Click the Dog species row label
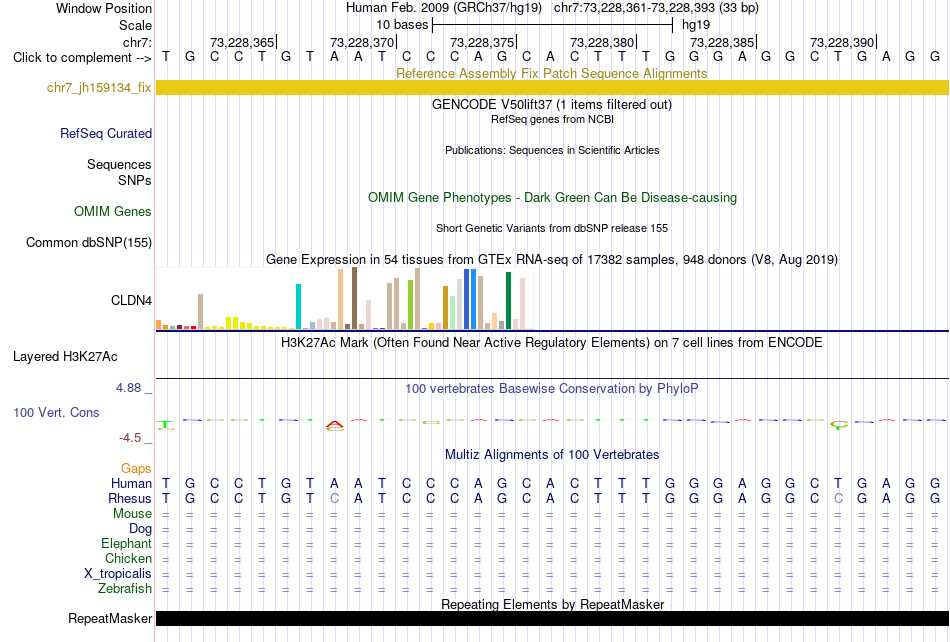The image size is (950, 642). pos(140,529)
